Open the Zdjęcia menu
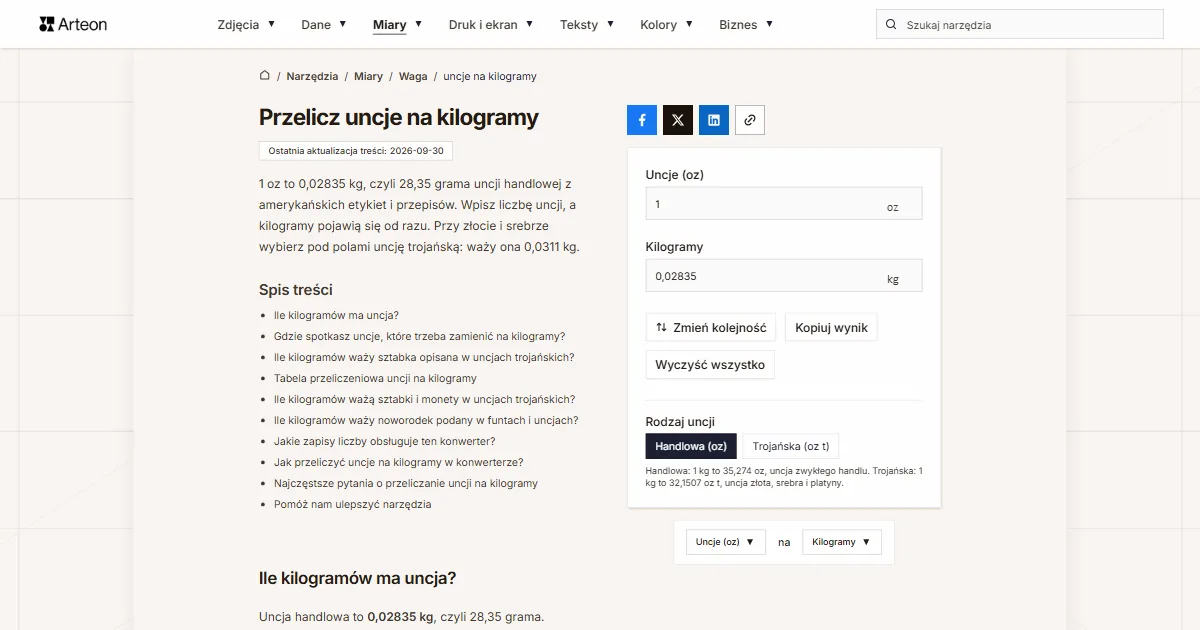This screenshot has height=630, width=1200. click(x=246, y=25)
